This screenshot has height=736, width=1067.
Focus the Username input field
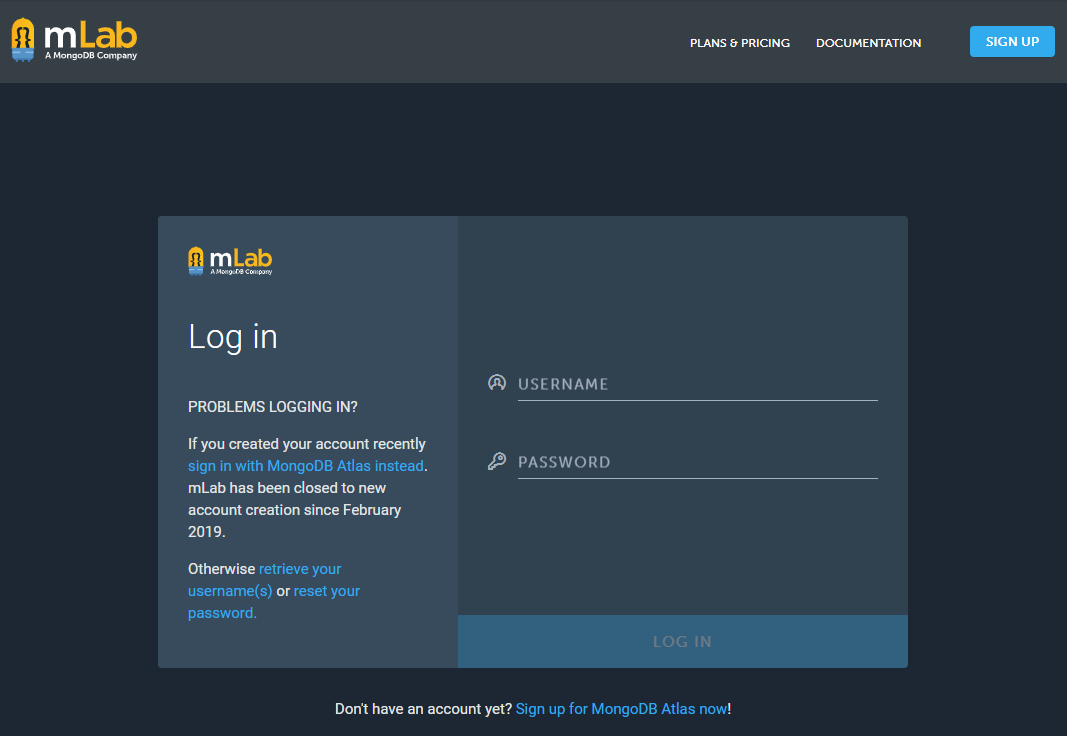coord(697,384)
